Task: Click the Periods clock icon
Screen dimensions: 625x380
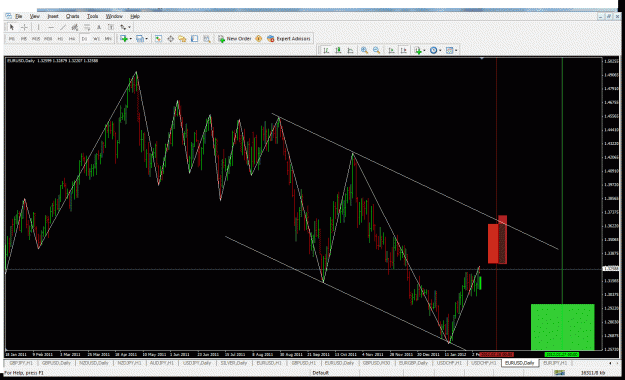Action: point(433,50)
